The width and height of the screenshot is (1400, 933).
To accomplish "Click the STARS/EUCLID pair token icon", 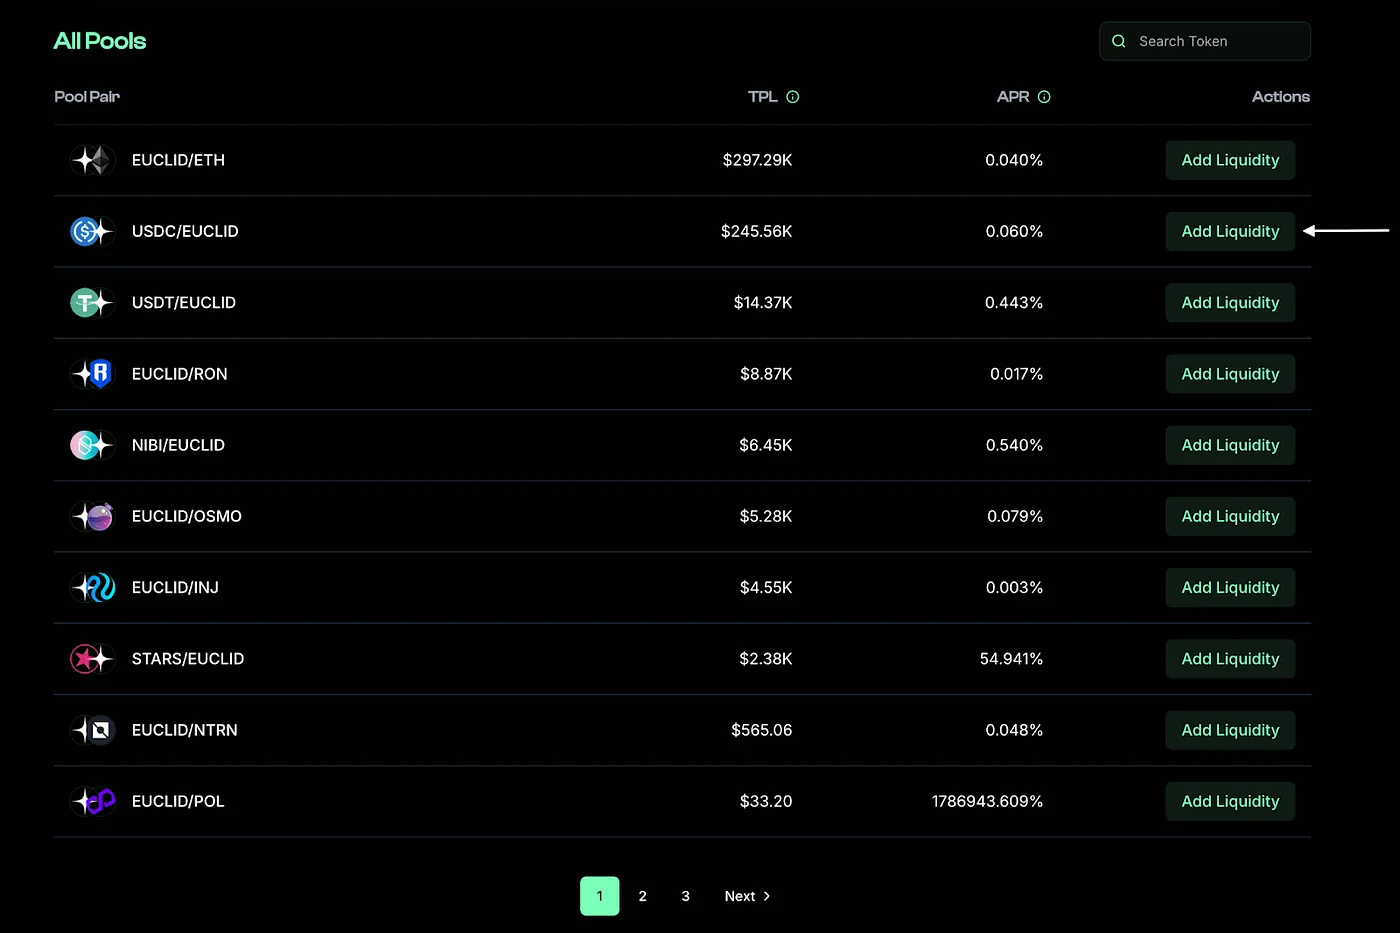I will [92, 659].
